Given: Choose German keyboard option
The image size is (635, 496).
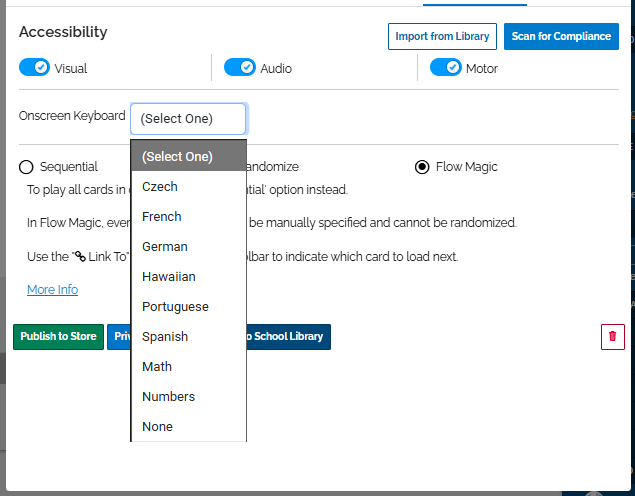Looking at the screenshot, I should 189,247.
